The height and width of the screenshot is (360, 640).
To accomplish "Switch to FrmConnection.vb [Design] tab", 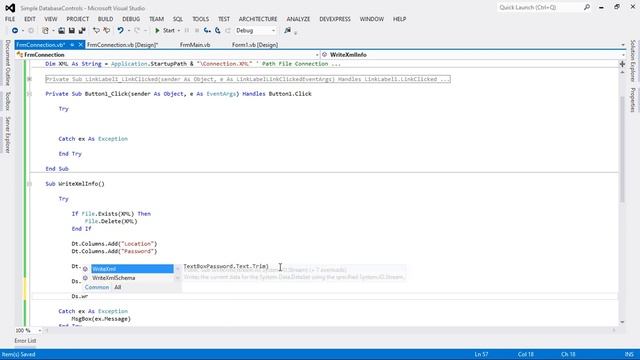I will coord(122,45).
